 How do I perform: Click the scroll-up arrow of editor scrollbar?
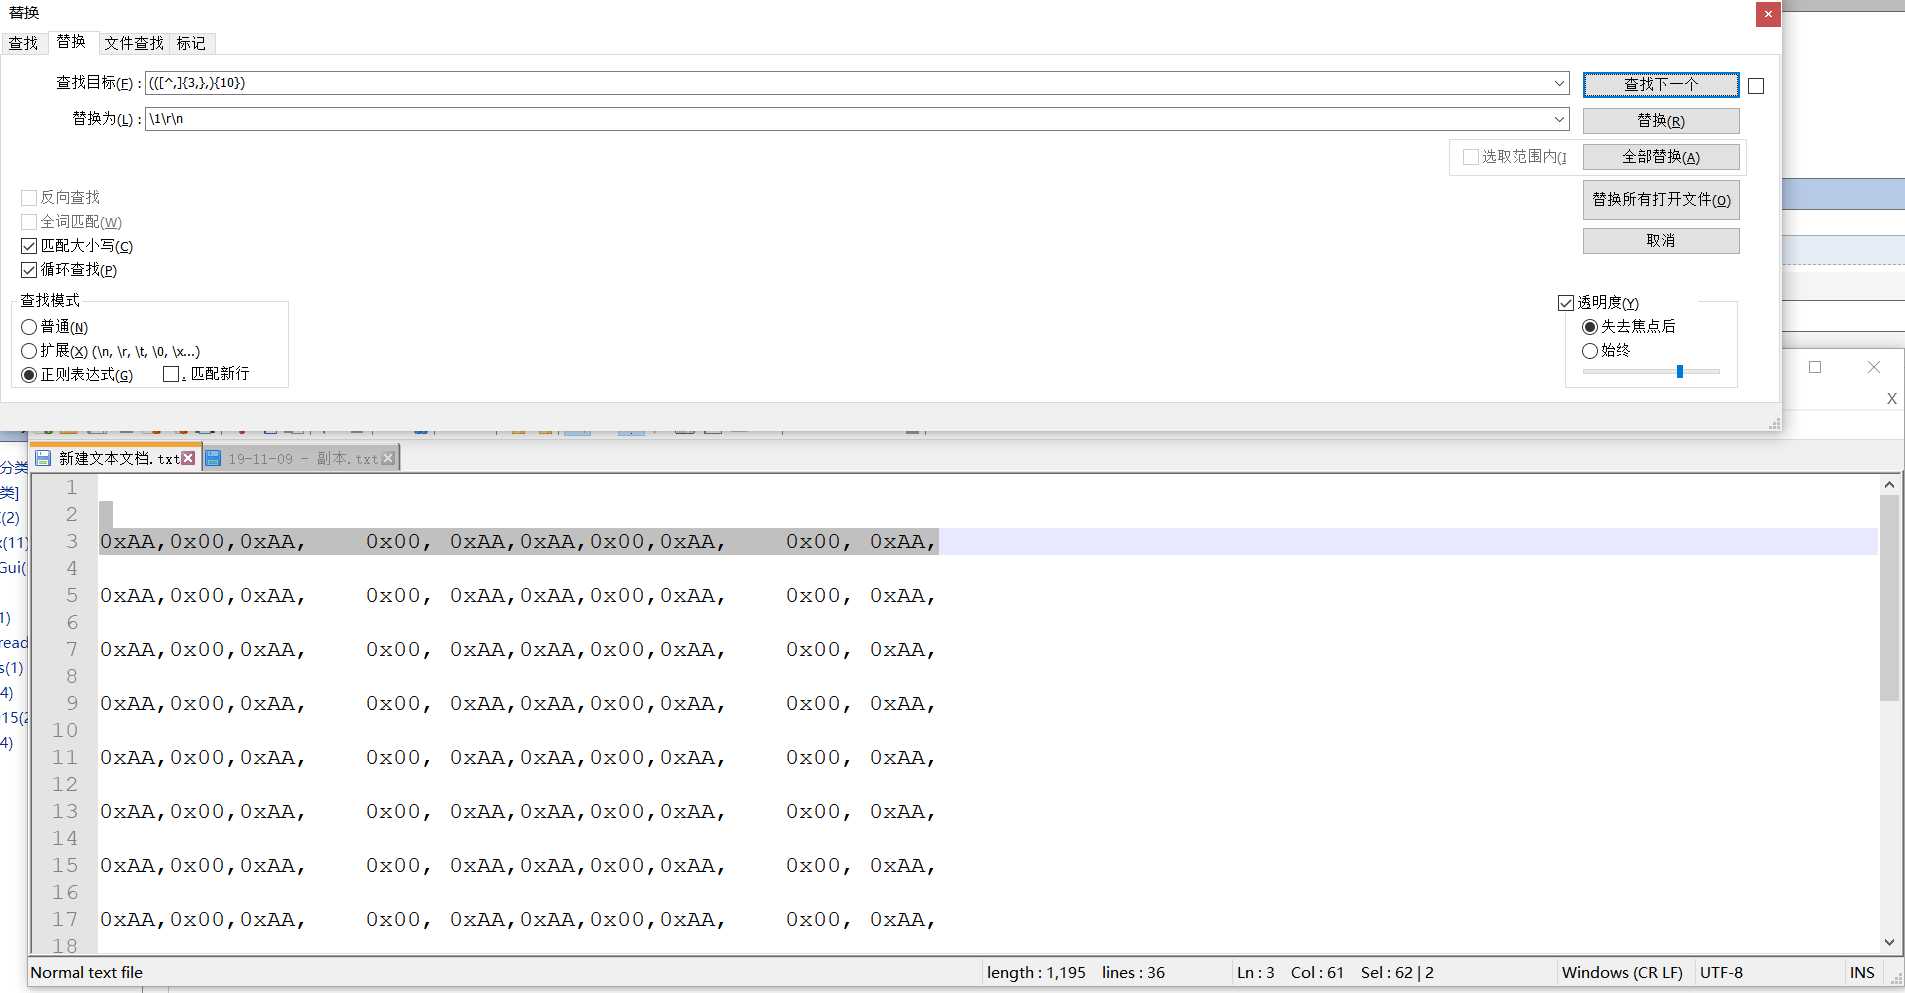click(x=1889, y=485)
